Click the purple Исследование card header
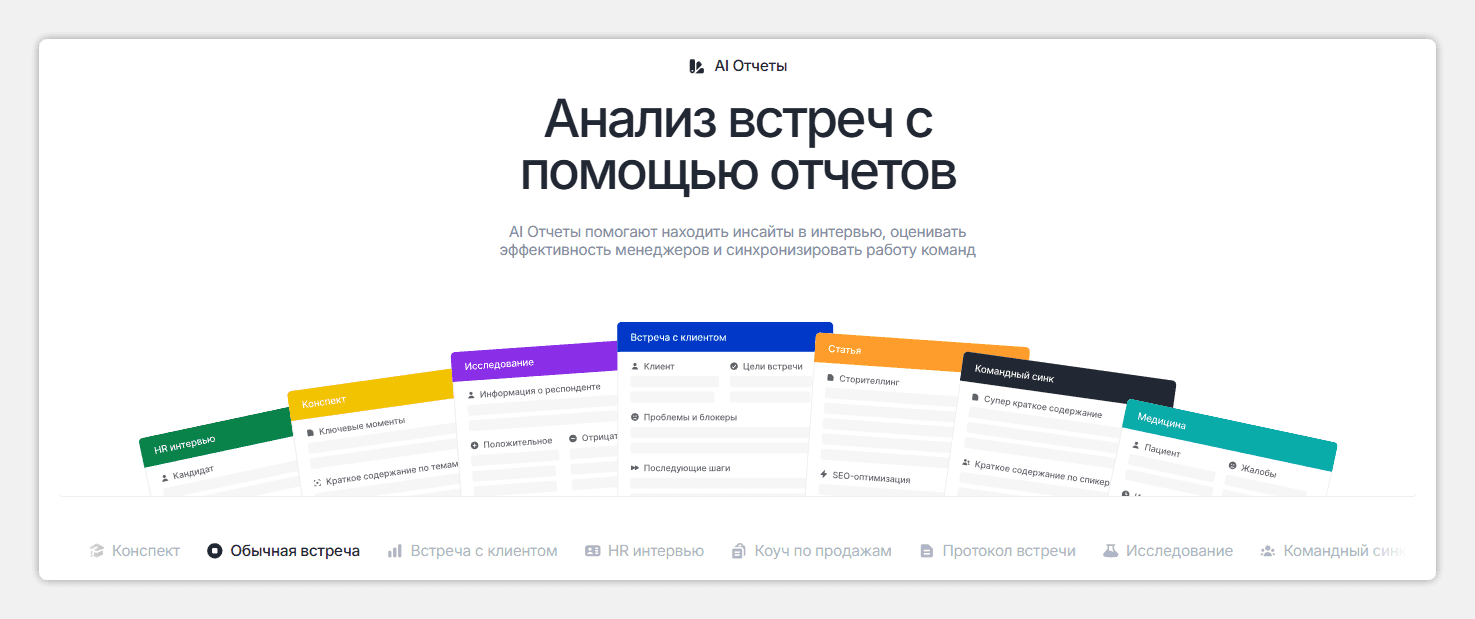Screen dimensions: 1475x619 (x=535, y=361)
